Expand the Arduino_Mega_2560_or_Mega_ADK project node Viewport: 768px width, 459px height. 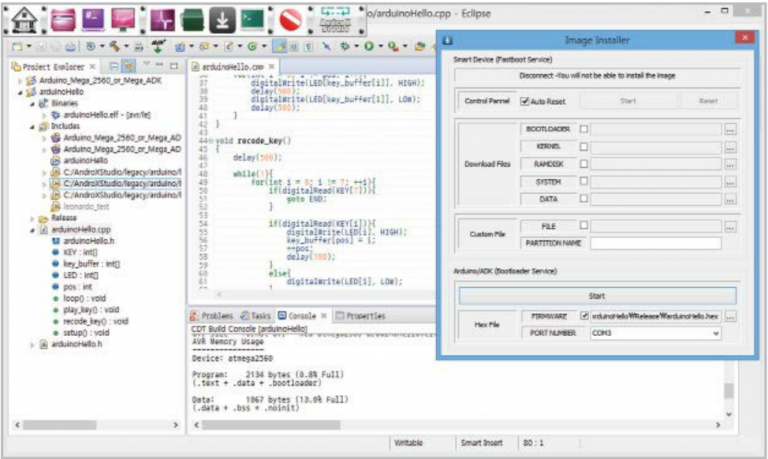click(x=20, y=81)
